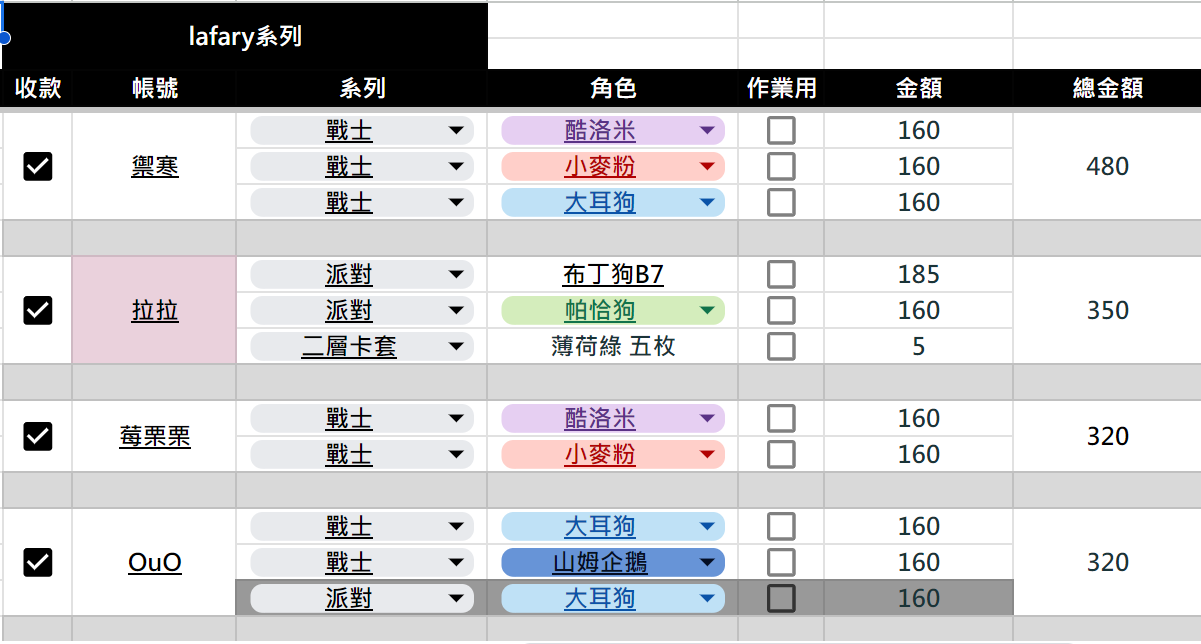Screen dimensions: 1201x644
Task: Uncheck the 收款 checkbox for 禦寒
Action: 37,166
